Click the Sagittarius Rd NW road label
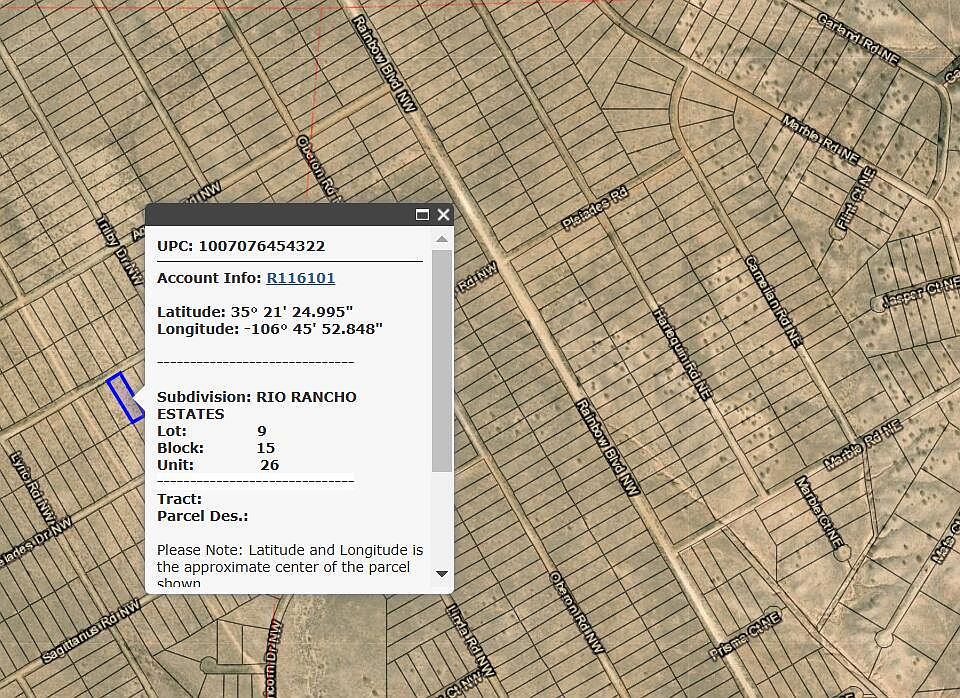Viewport: 960px width, 698px height. click(91, 632)
